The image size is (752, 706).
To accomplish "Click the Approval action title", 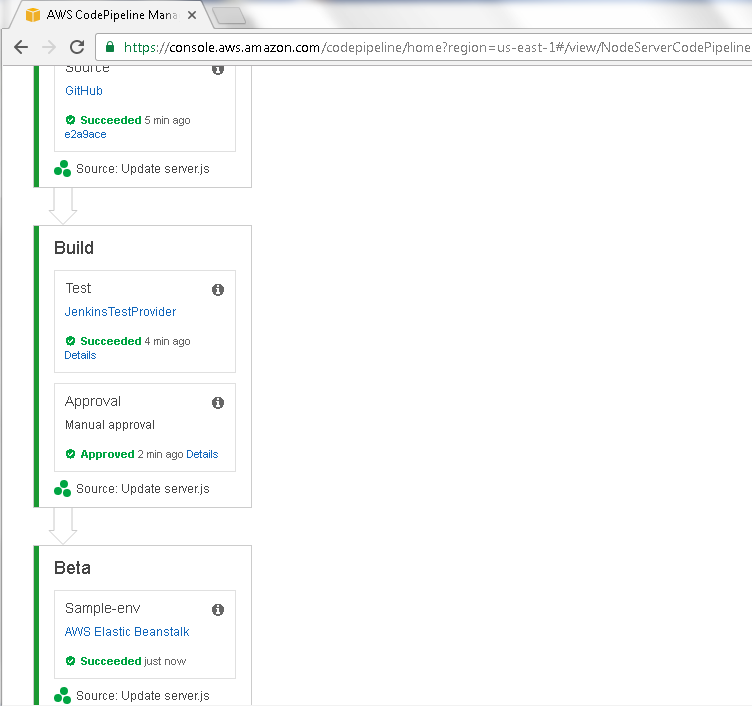I will 93,401.
